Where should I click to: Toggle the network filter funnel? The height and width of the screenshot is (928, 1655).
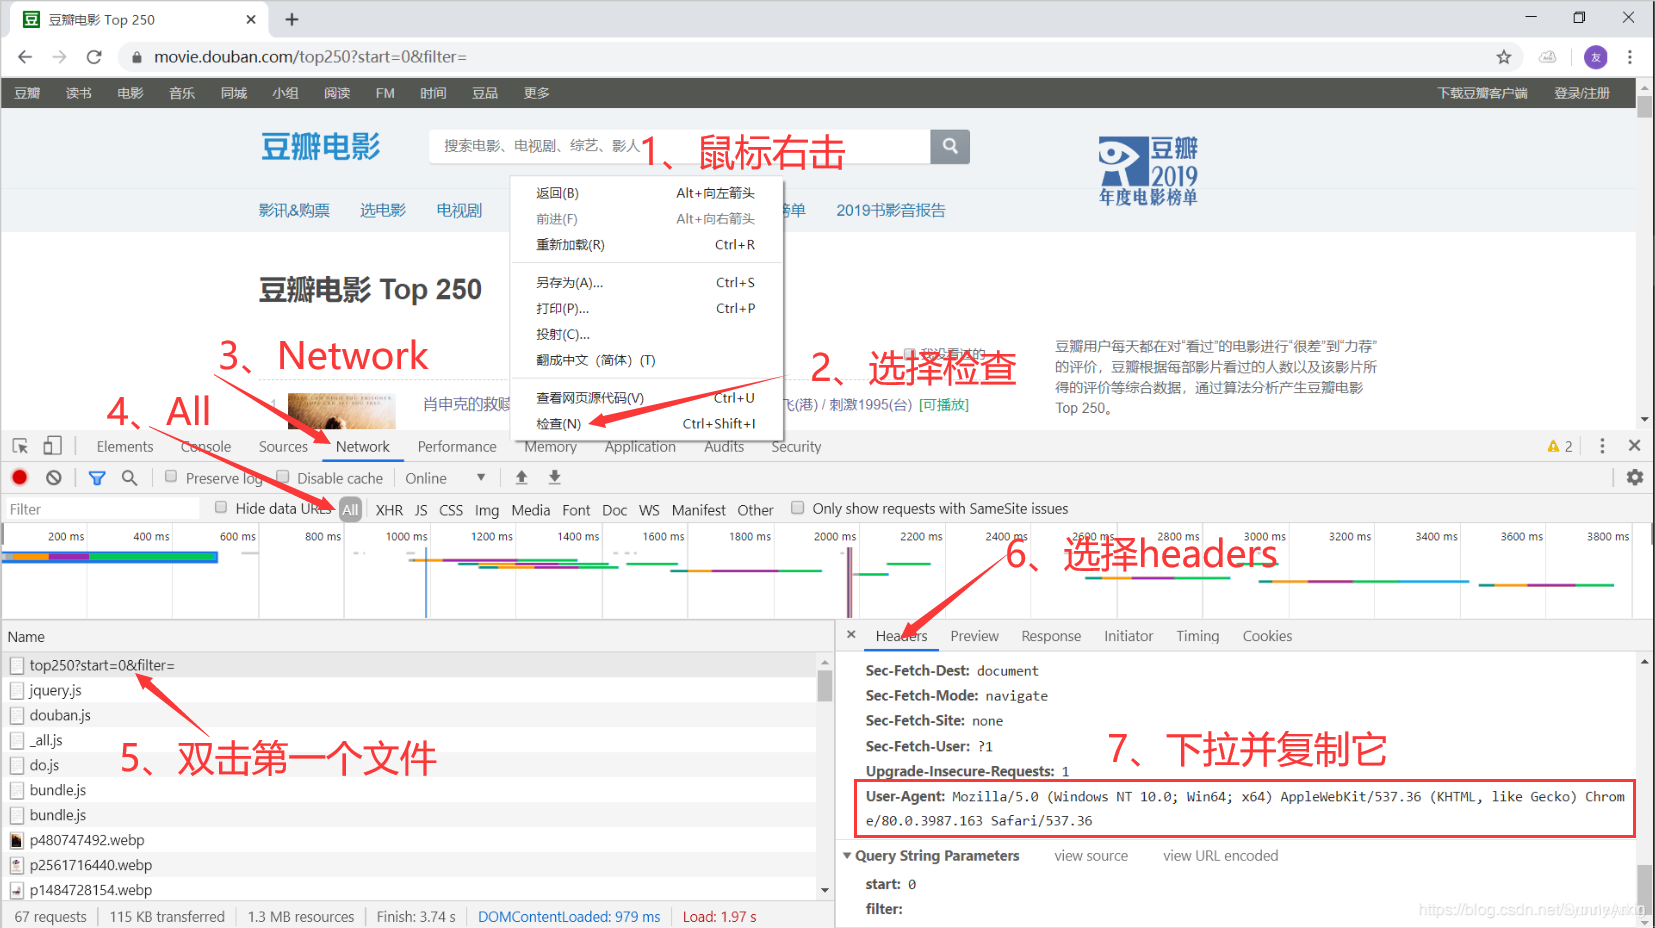(97, 478)
